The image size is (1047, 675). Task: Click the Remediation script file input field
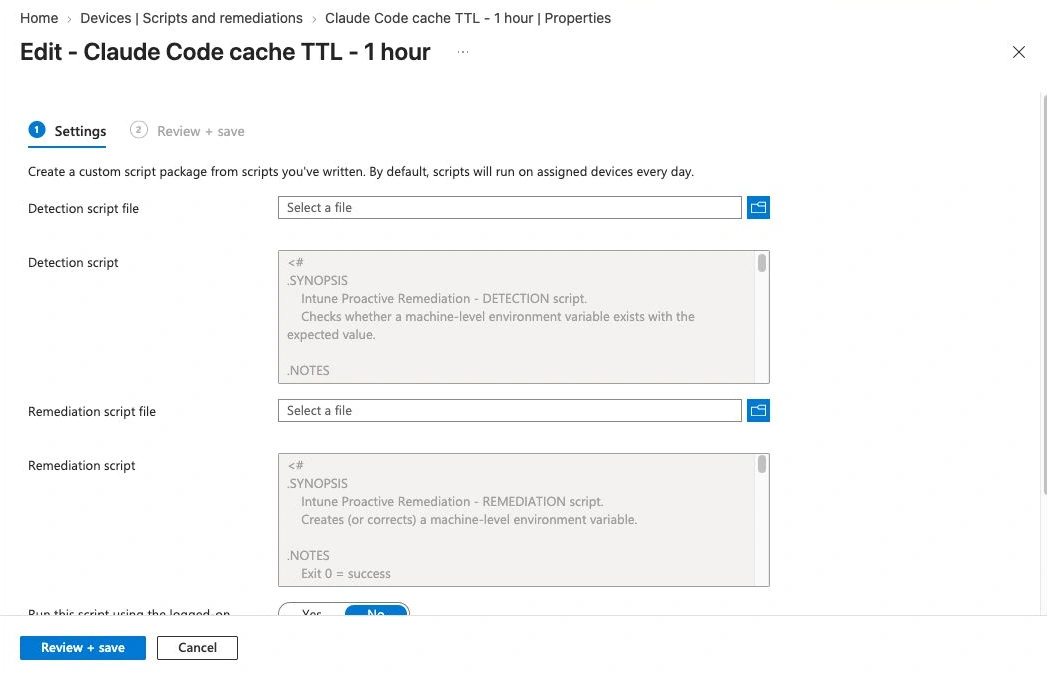coord(509,411)
